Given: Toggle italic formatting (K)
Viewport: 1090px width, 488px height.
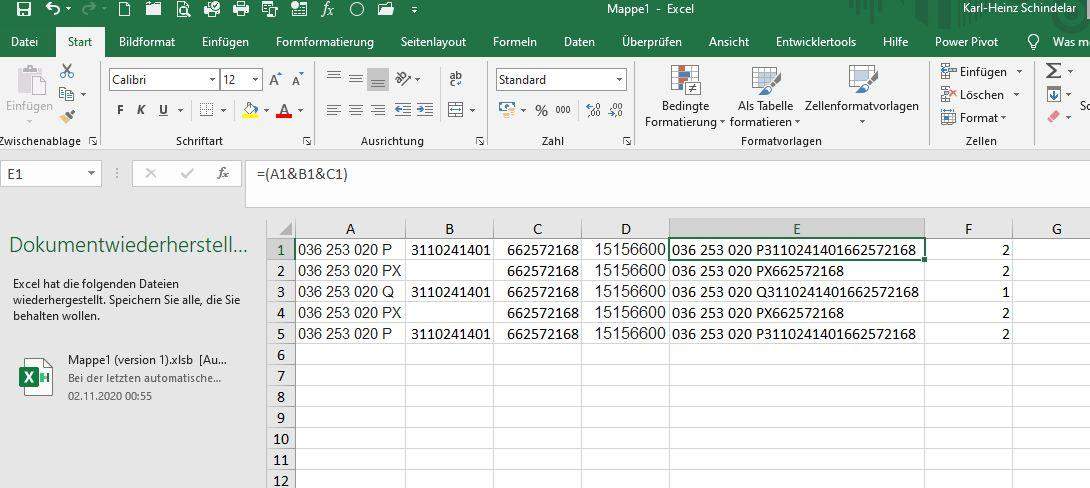Looking at the screenshot, I should 141,110.
